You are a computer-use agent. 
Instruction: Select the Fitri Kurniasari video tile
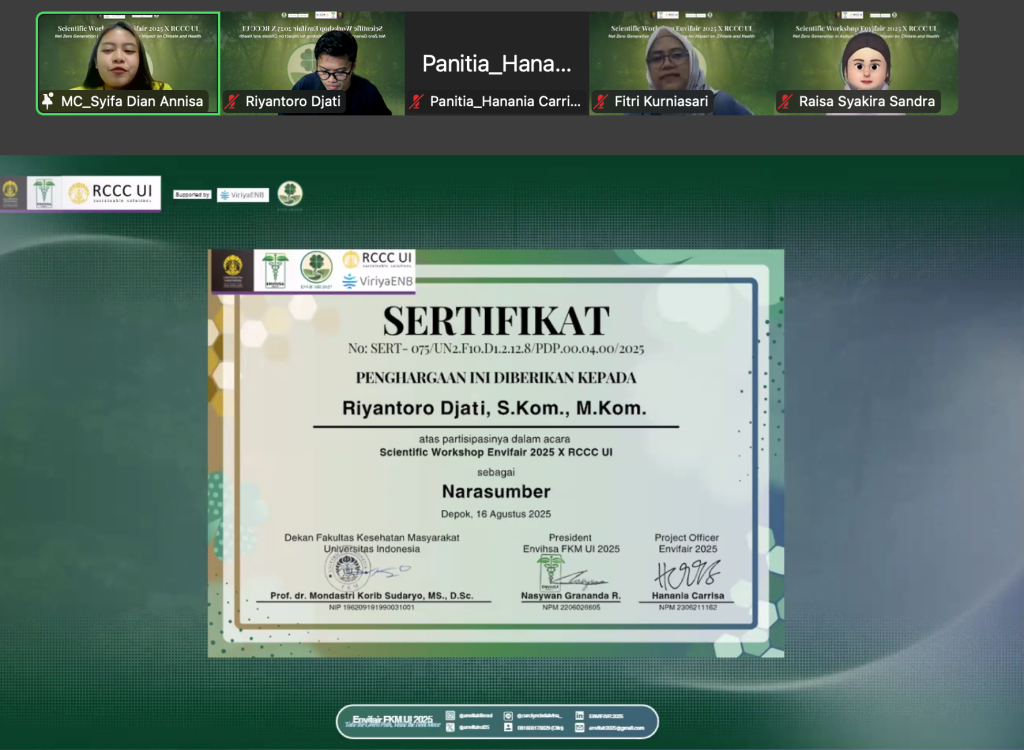coord(681,63)
